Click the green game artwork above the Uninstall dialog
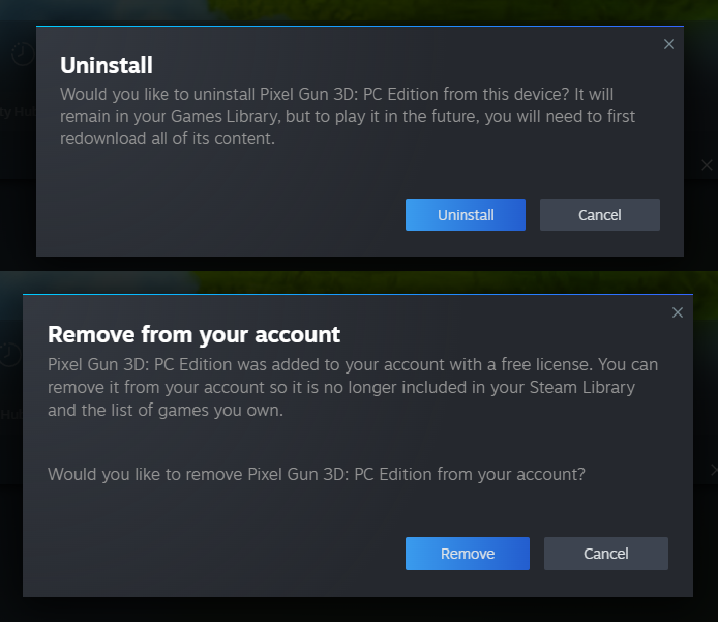Viewport: 718px width, 622px height. click(400, 12)
